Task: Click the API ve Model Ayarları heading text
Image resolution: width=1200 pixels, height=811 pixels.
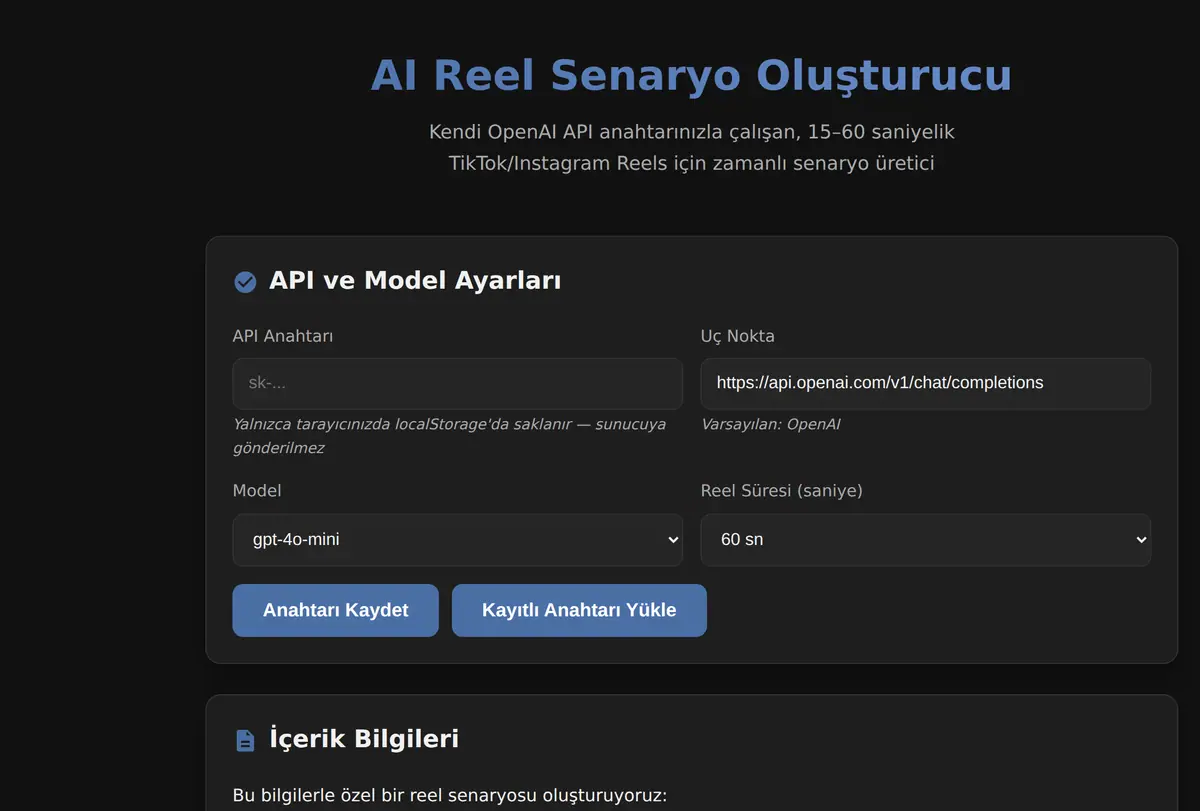Action: 415,281
